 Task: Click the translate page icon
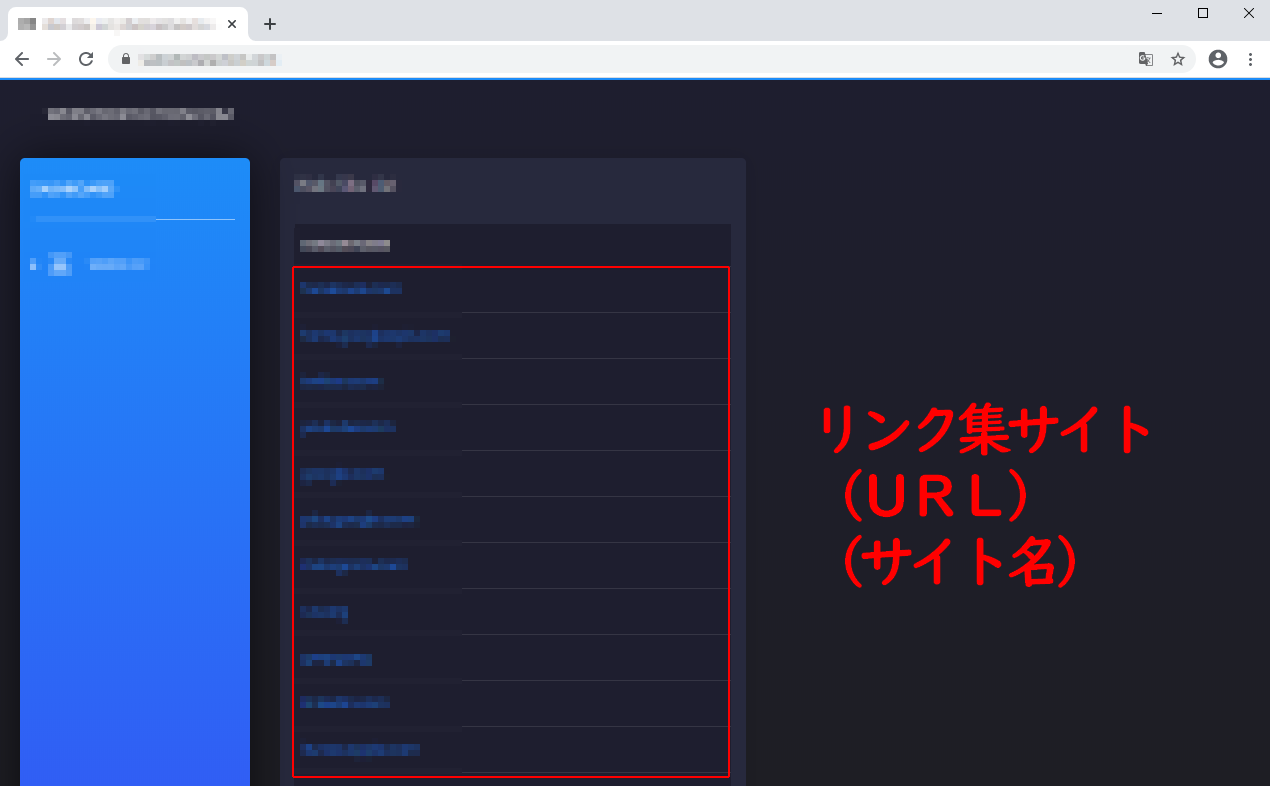(x=1146, y=59)
